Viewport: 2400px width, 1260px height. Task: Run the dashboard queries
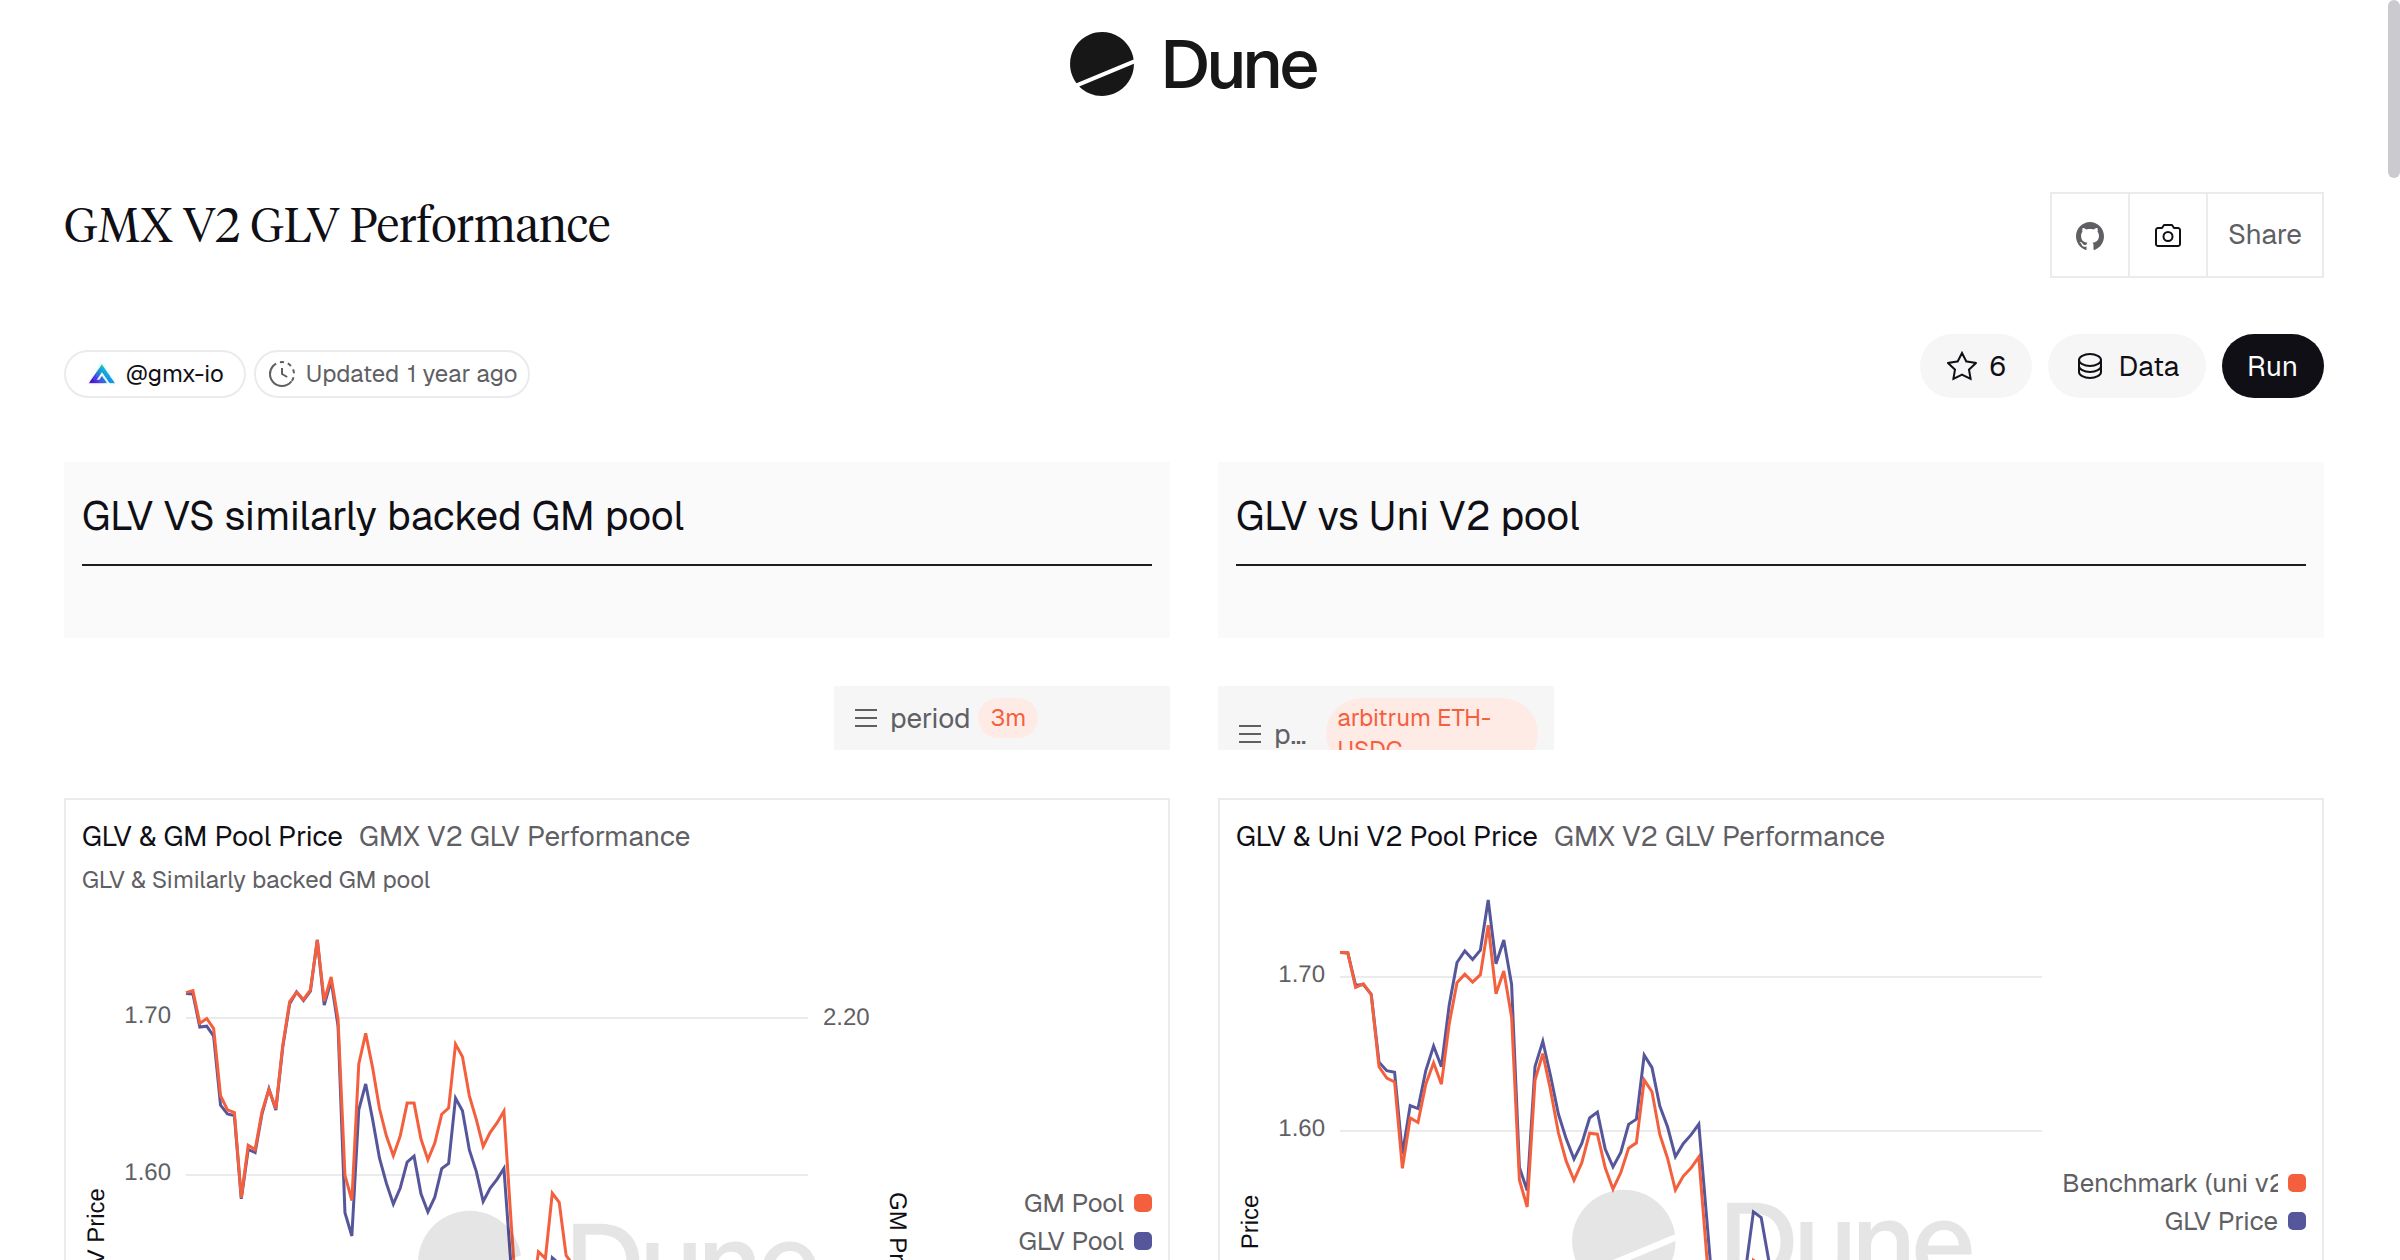2273,366
